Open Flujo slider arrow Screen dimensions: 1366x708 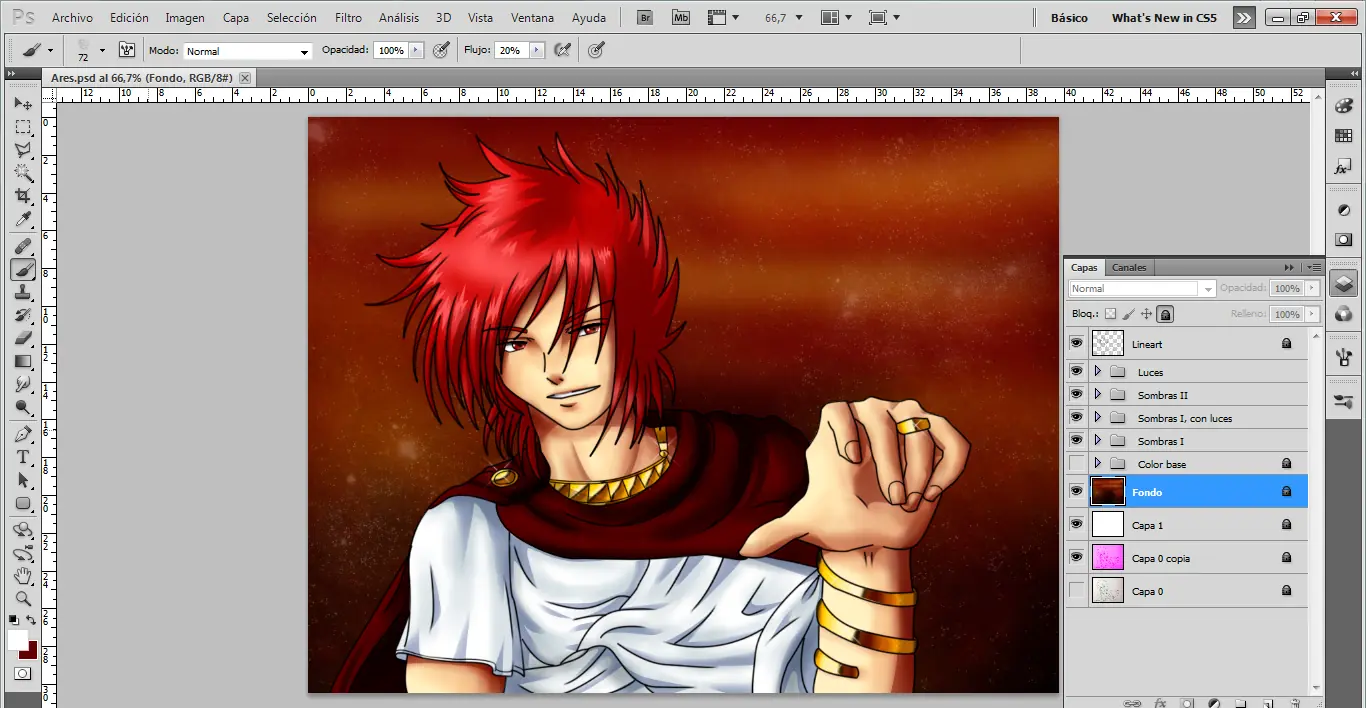[537, 50]
